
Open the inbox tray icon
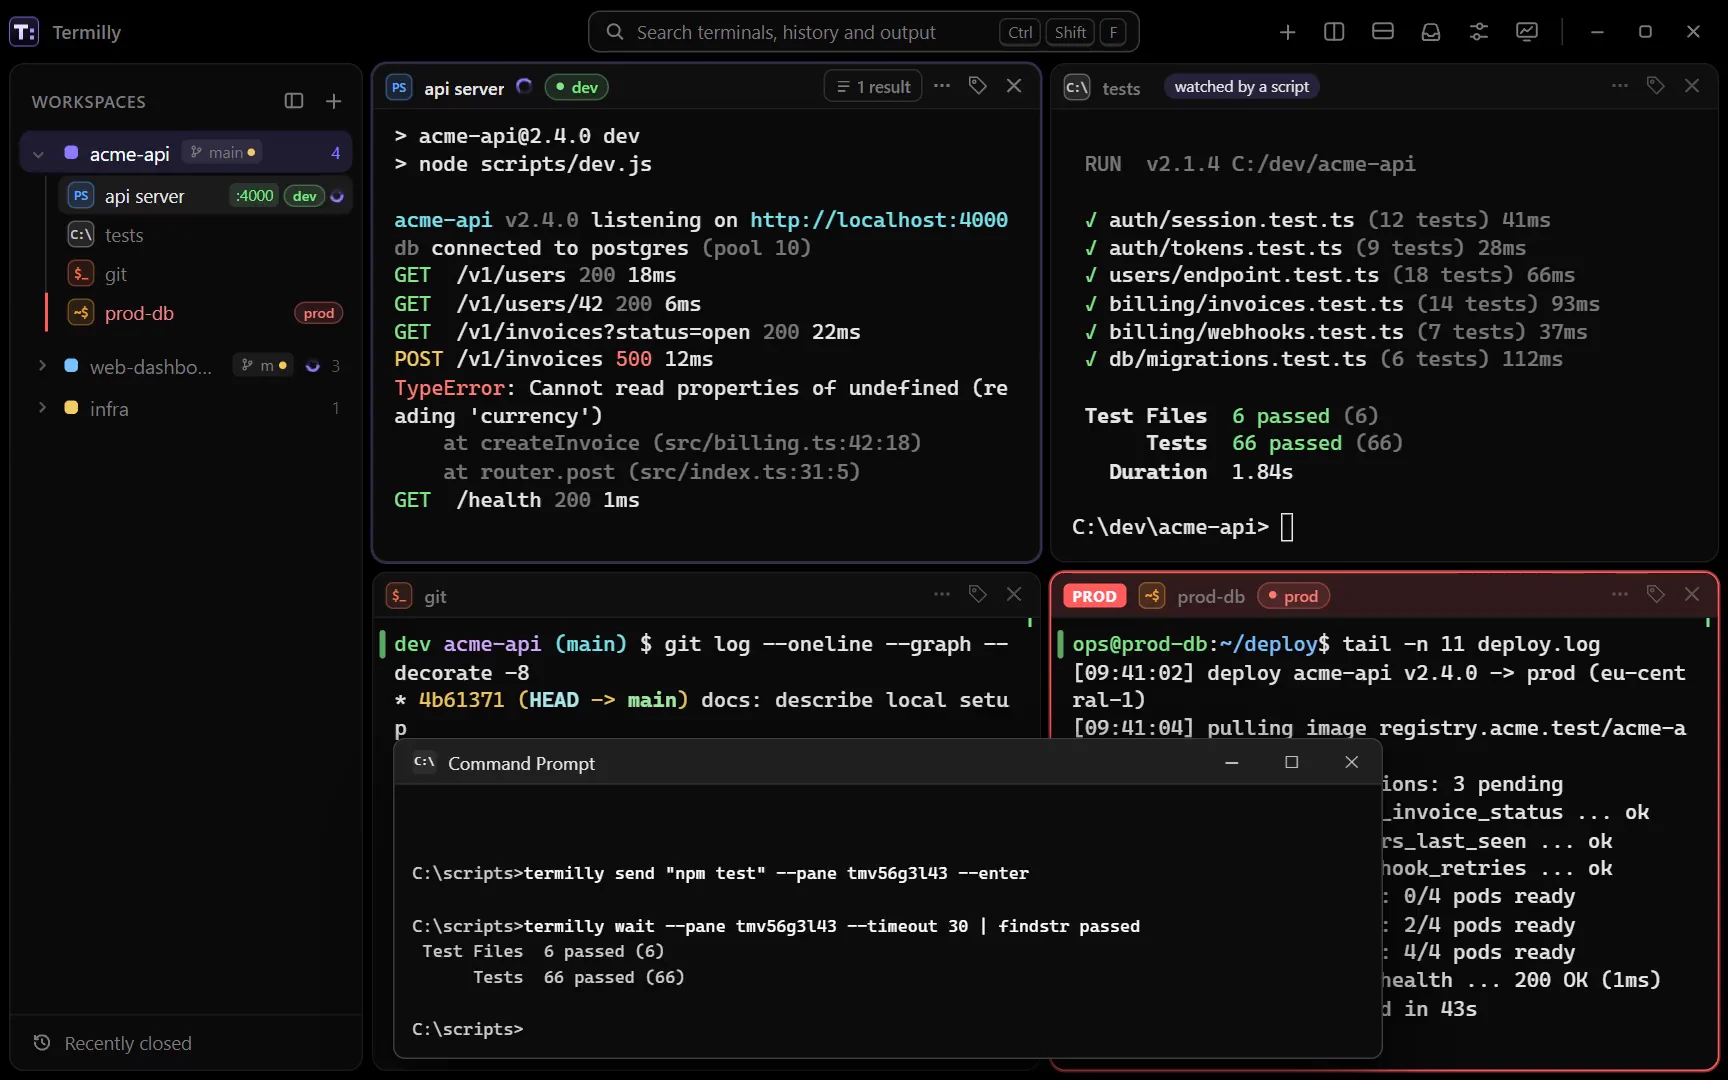tap(1431, 32)
